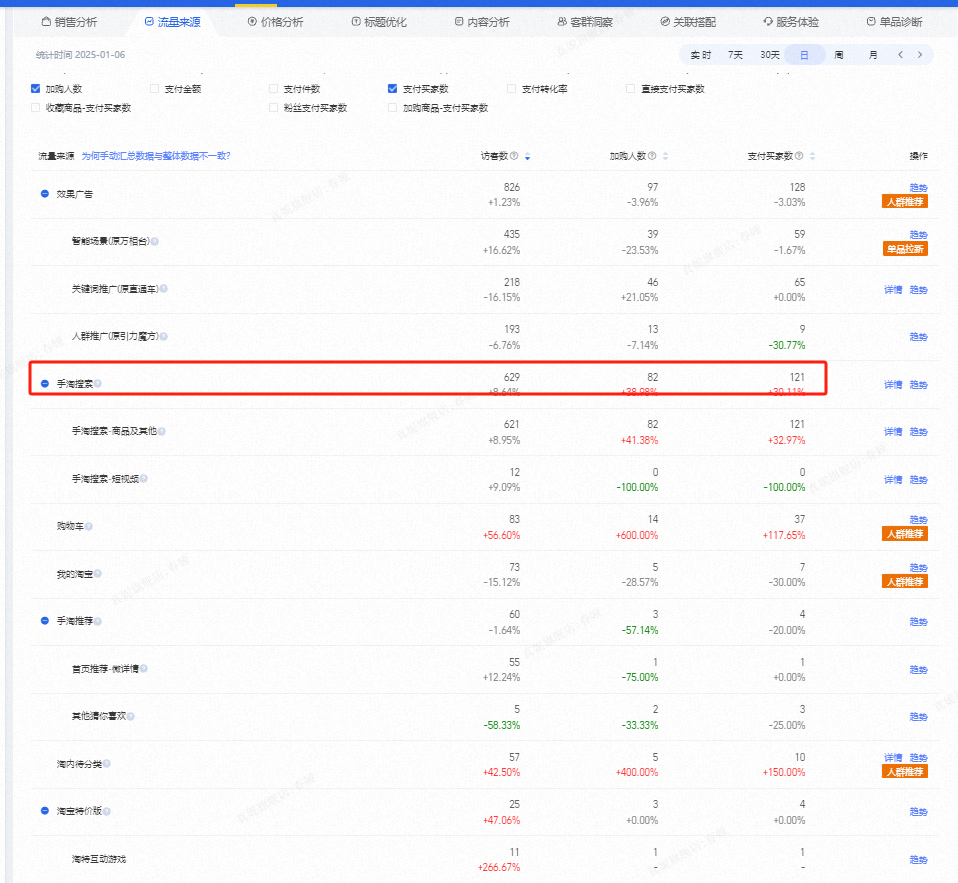The height and width of the screenshot is (883, 958).
Task: Sort table by 加购人数 column arrows
Action: point(665,156)
